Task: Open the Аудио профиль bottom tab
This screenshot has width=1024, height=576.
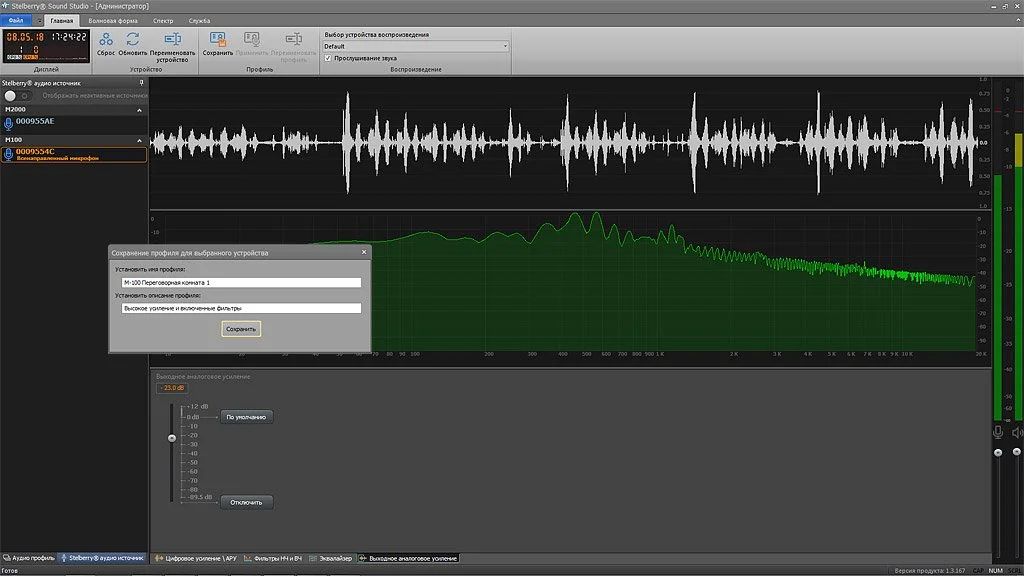Action: pos(29,558)
